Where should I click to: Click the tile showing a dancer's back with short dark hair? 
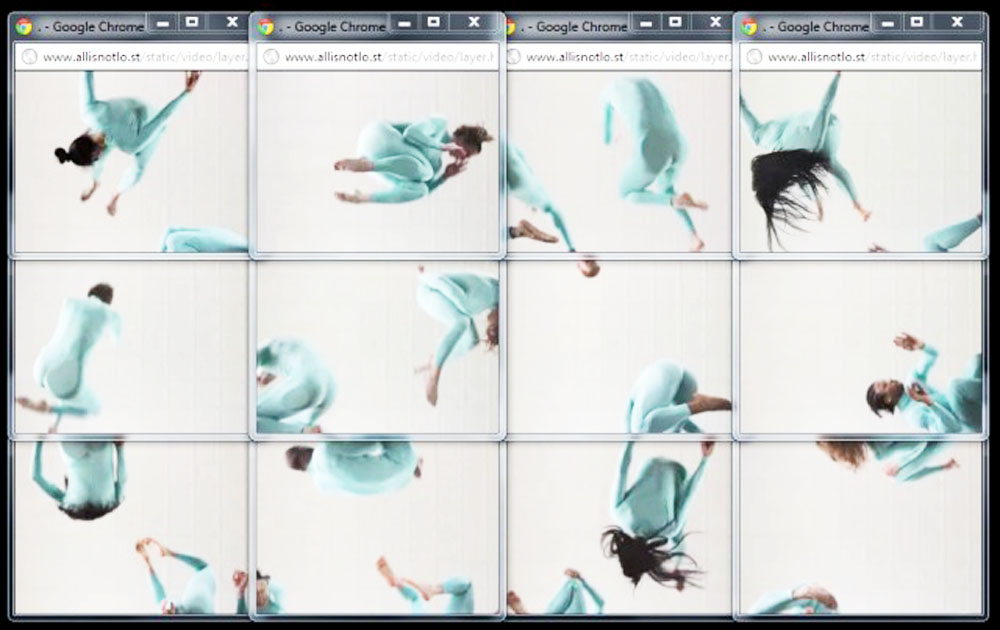pyautogui.click(x=131, y=348)
